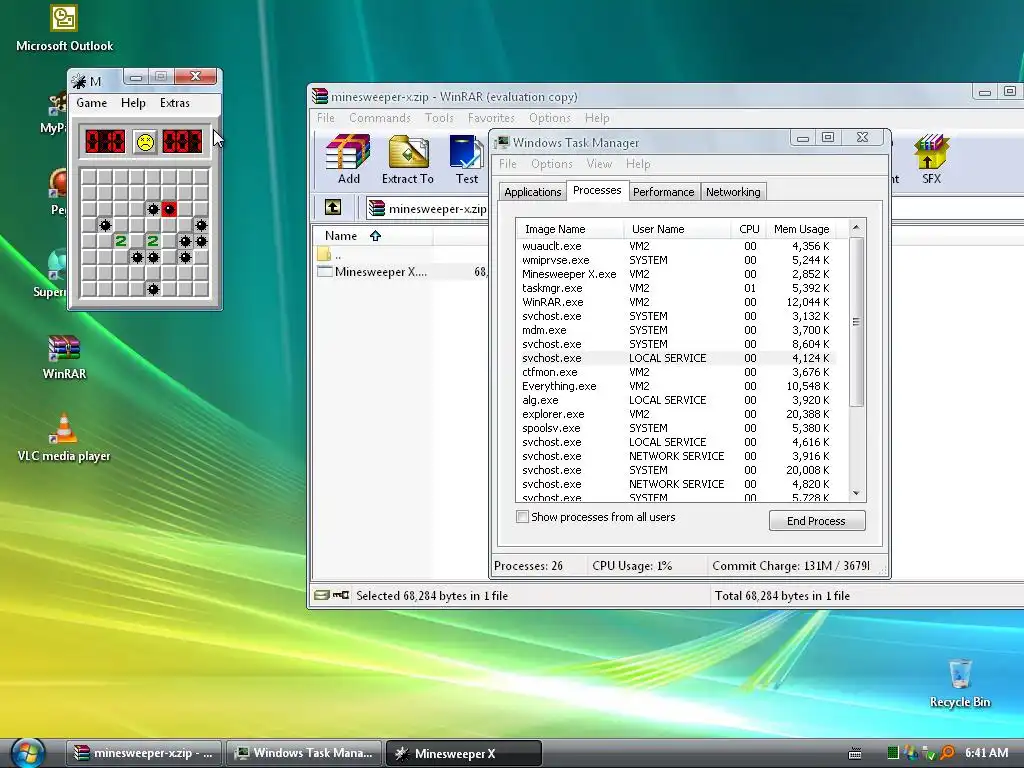Click the Task Manager title bar icon
The height and width of the screenshot is (768, 1024).
[502, 142]
